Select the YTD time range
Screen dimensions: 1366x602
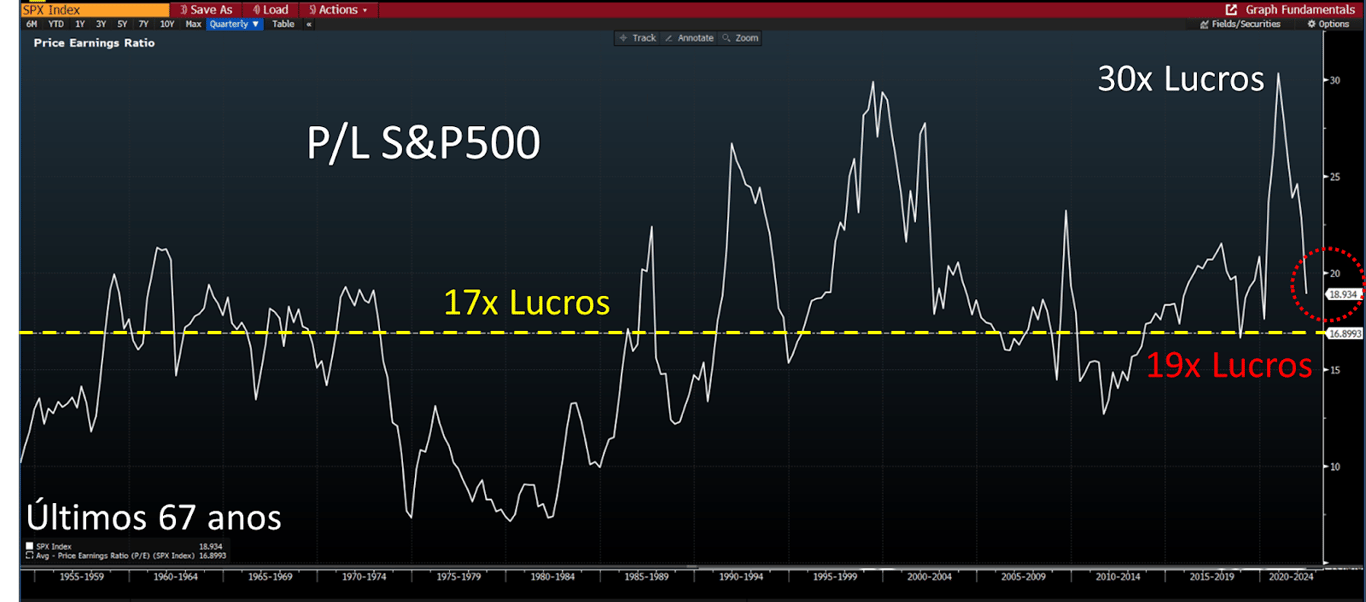(56, 24)
